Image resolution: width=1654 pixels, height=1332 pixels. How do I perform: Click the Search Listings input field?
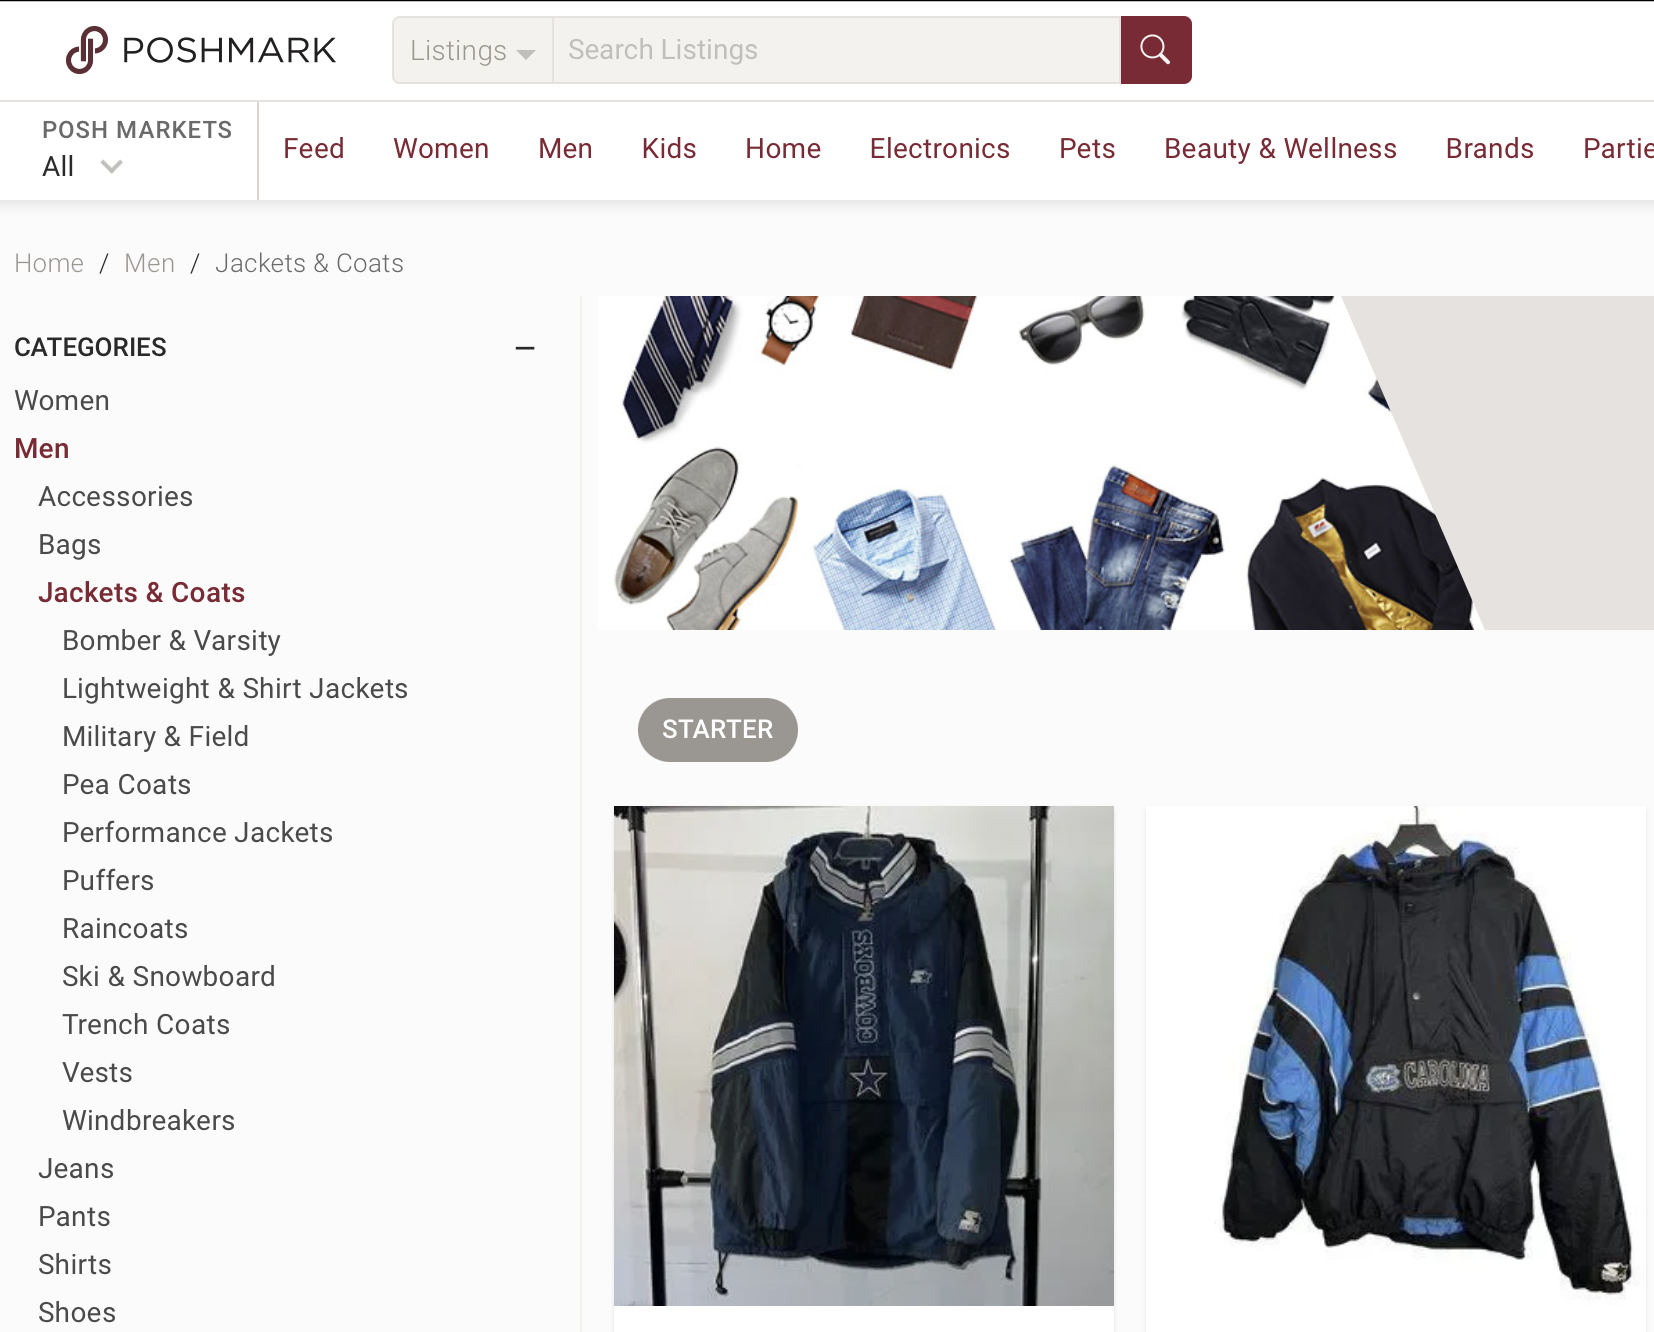point(836,50)
